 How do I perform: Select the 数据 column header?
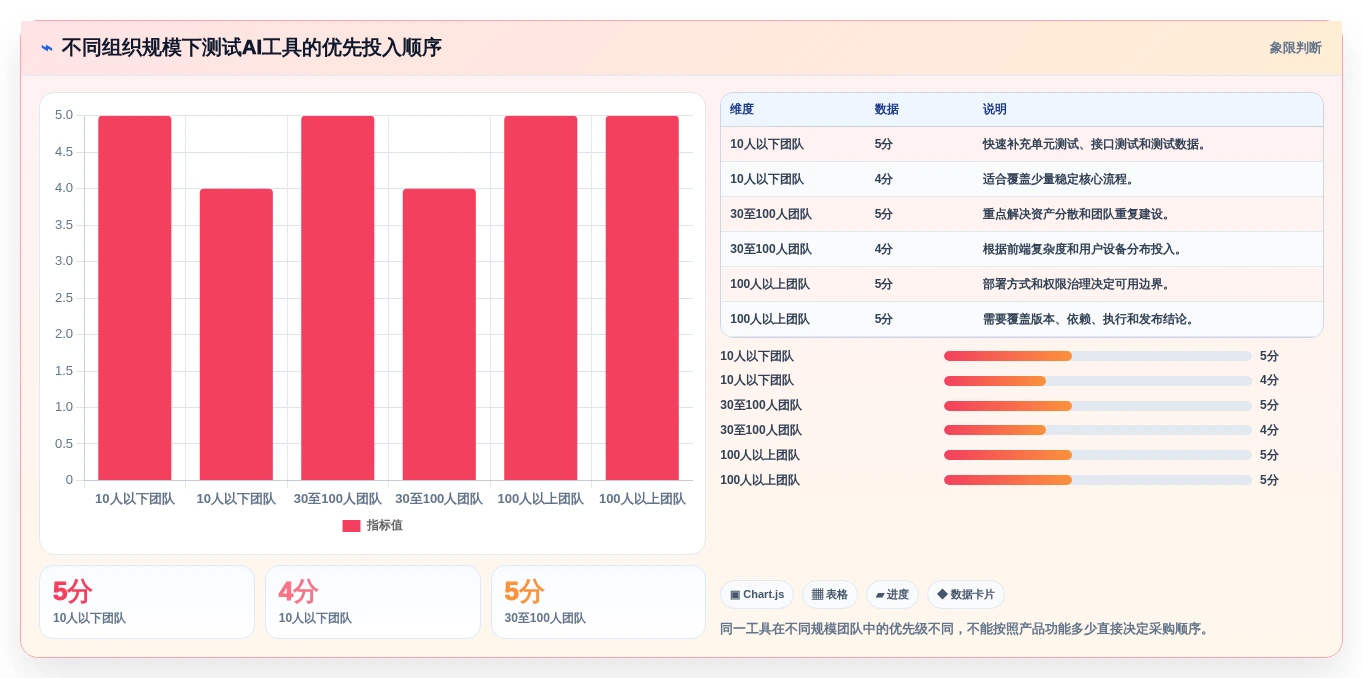click(887, 110)
